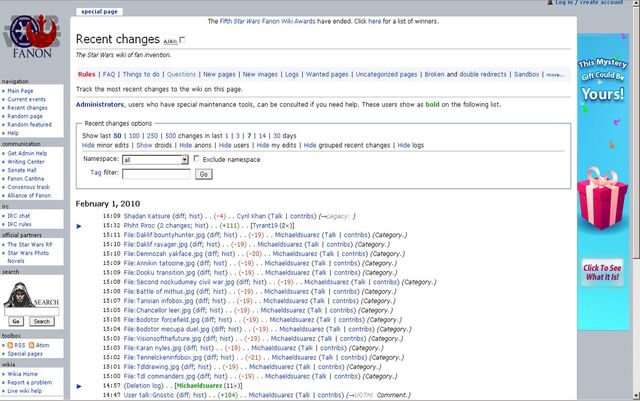
Task: Click Hide users option
Action: (x=225, y=145)
